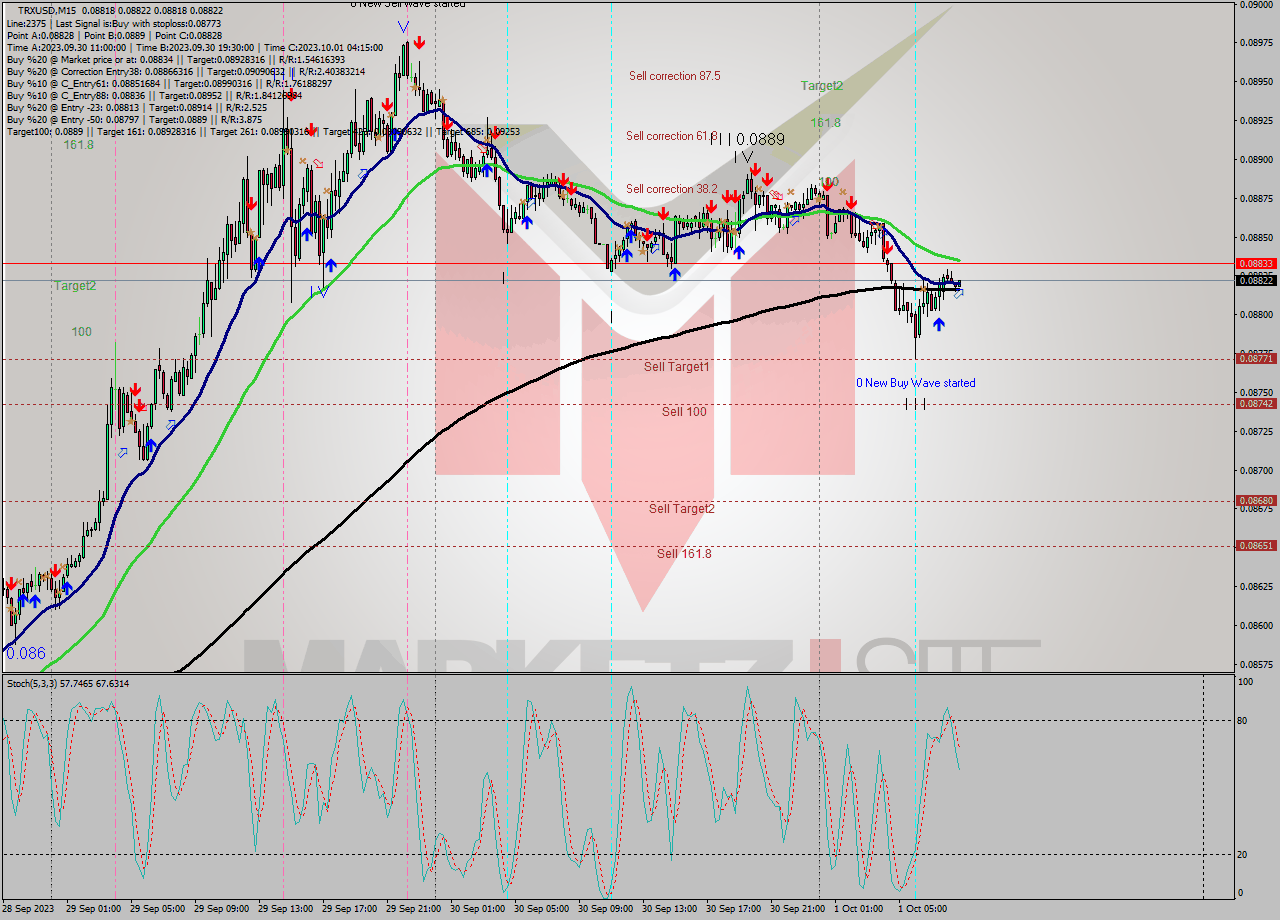Click the '28 Sep 2023' date on the time axis
The height and width of the screenshot is (920, 1280).
pyautogui.click(x=28, y=909)
